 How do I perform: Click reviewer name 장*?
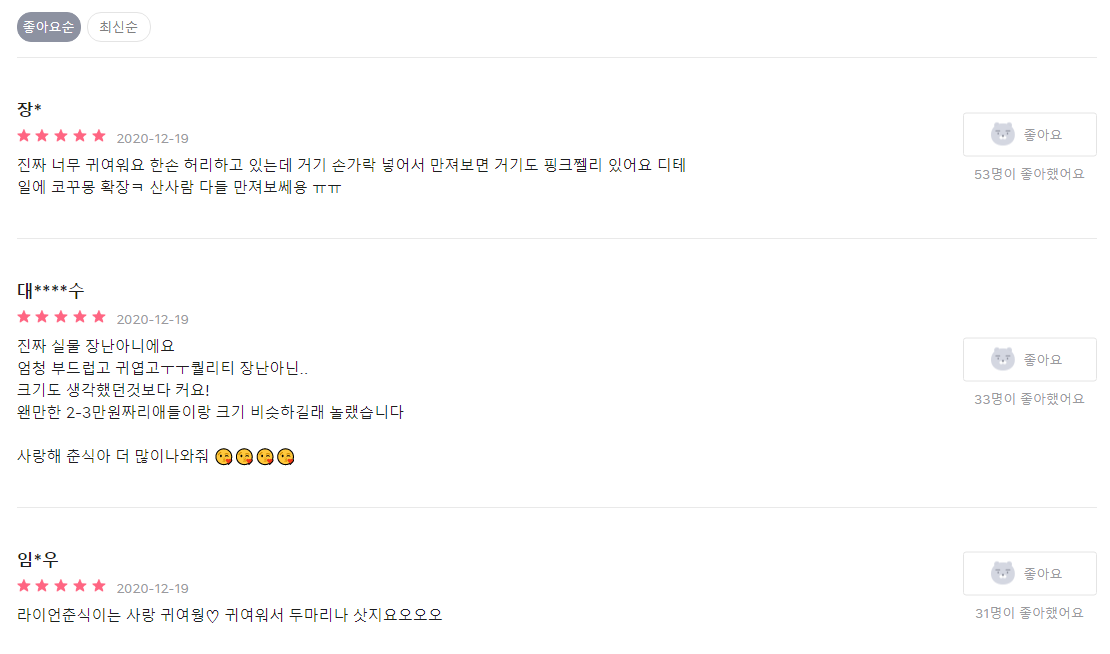click(x=30, y=108)
